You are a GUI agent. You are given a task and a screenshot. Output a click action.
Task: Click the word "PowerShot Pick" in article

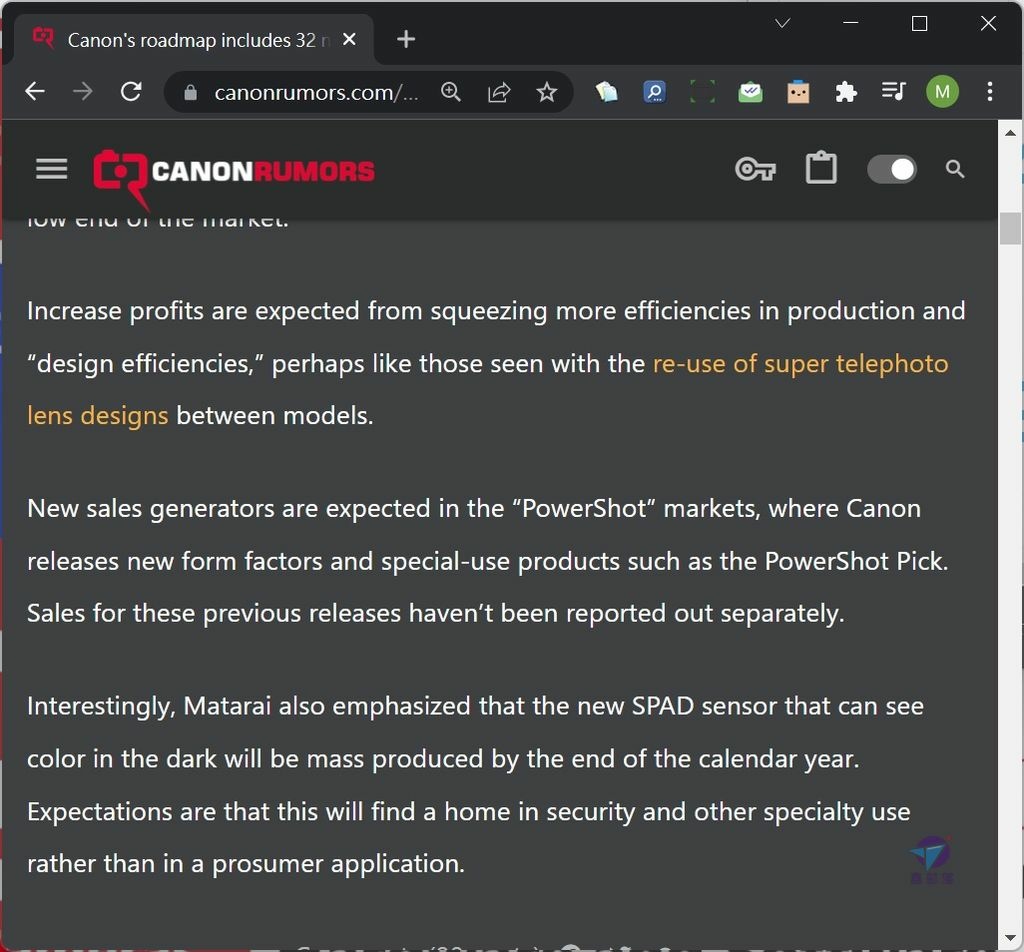coord(855,562)
